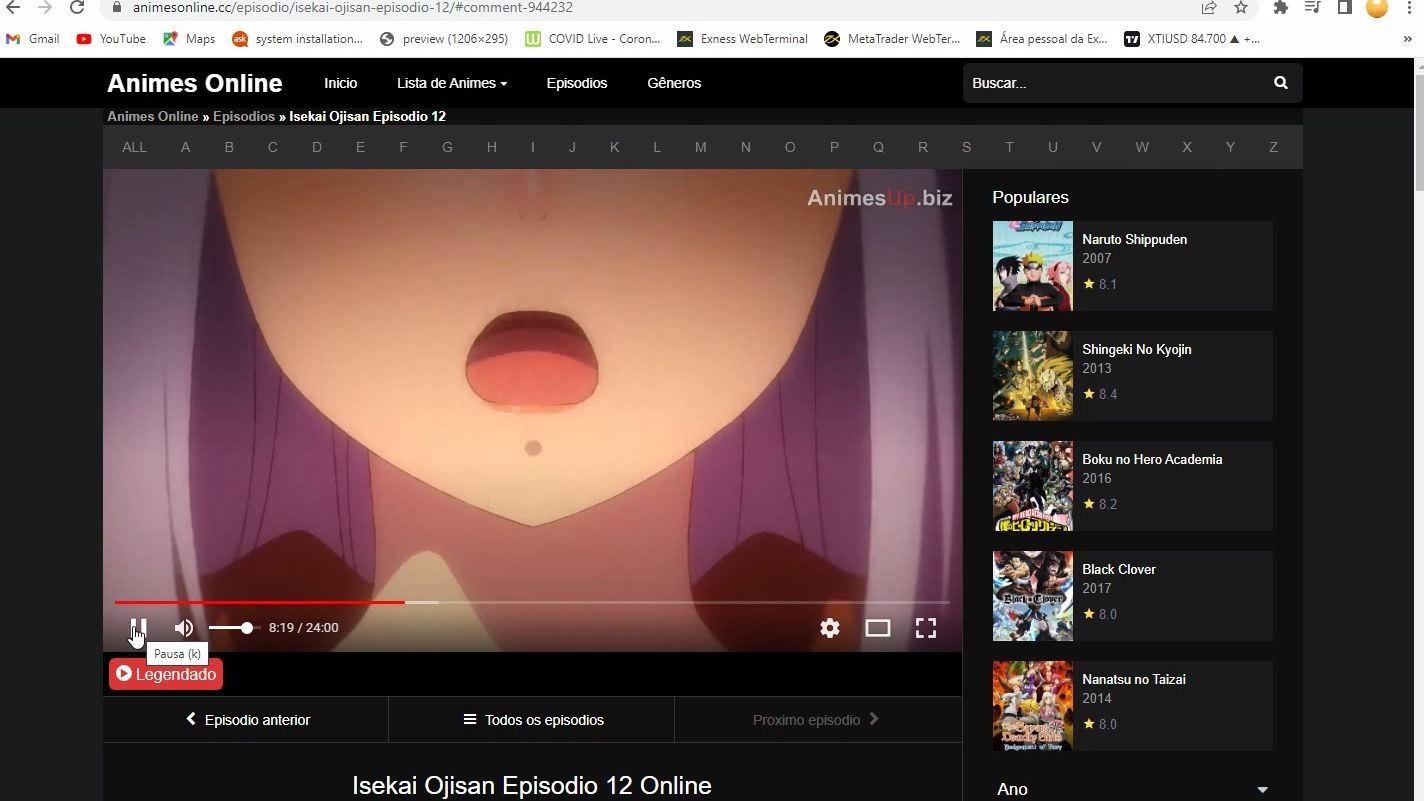Show more bookmarks with the chevron
Image resolution: width=1424 pixels, height=801 pixels.
point(1408,39)
